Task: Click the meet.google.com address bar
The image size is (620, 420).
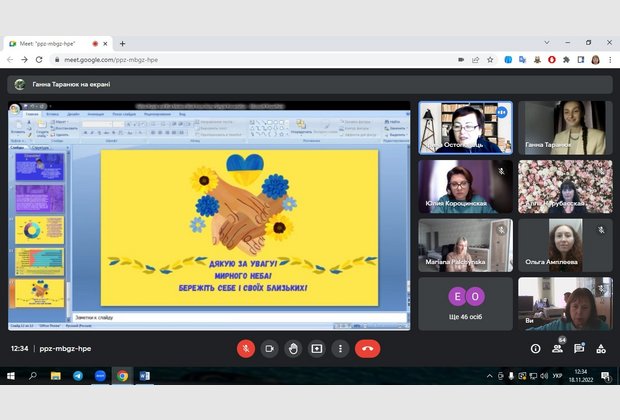Action: [x=250, y=59]
